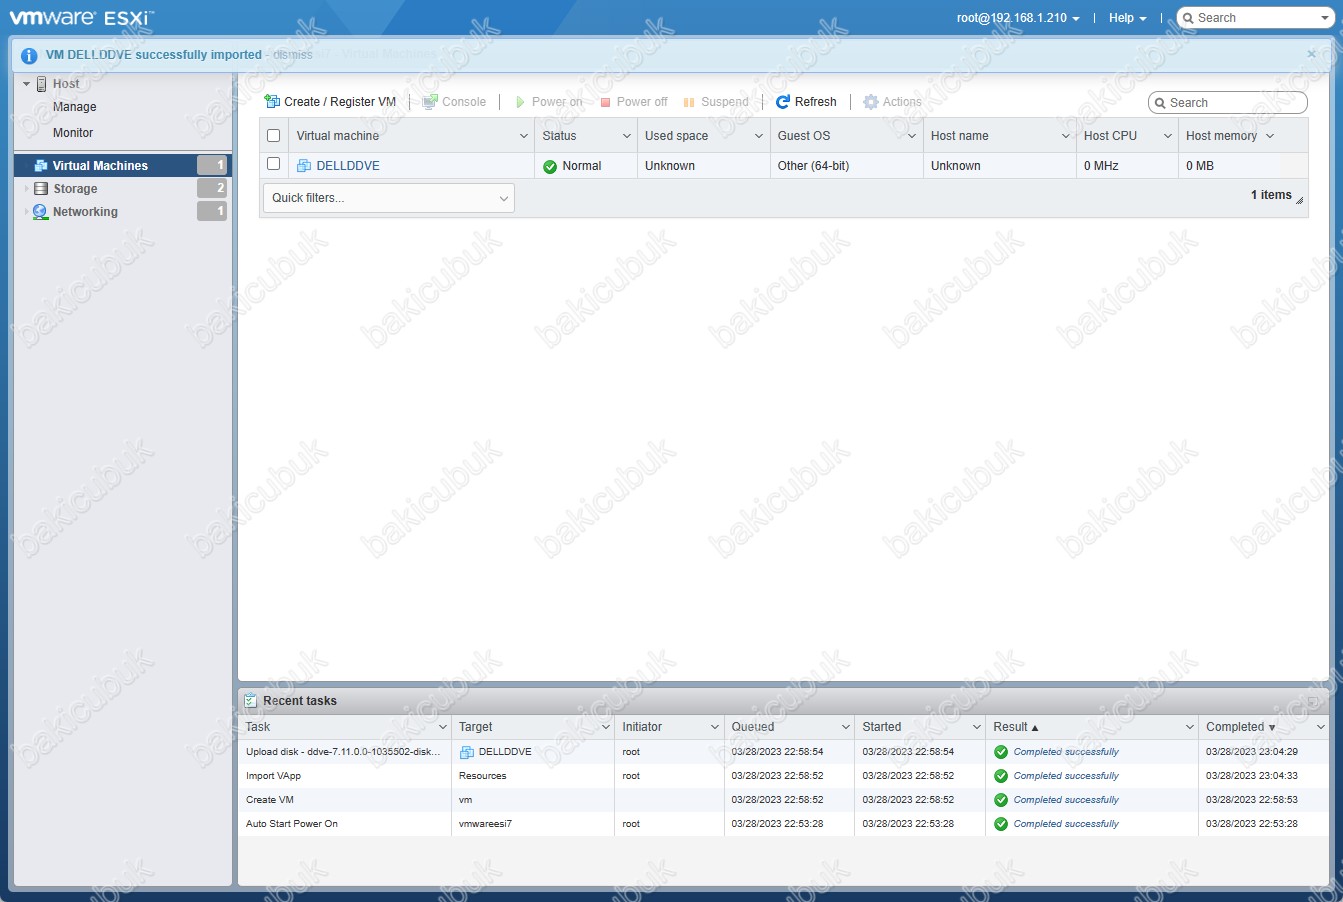Close the notification banner with X
Screen dimensions: 1343x902
tap(1312, 54)
